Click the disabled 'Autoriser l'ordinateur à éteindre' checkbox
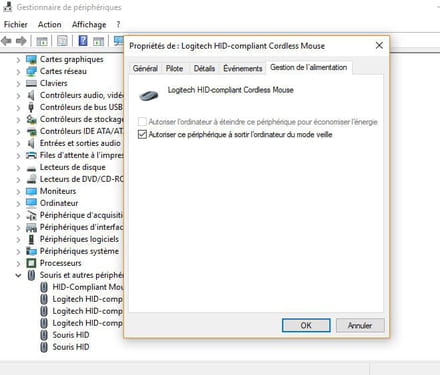 point(142,122)
